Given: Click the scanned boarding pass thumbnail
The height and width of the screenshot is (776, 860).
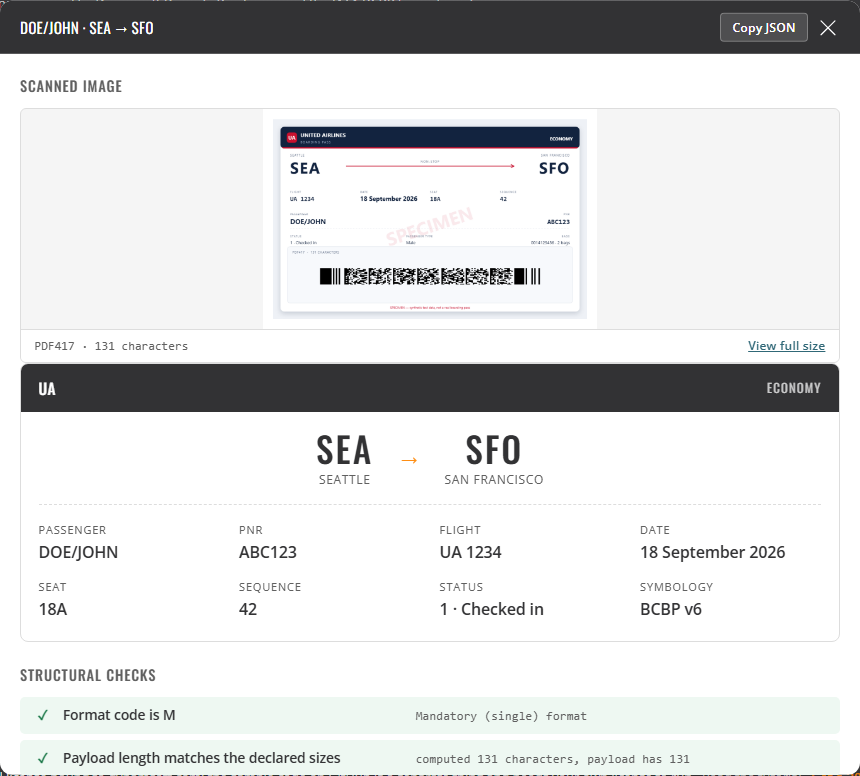Looking at the screenshot, I should 430,219.
